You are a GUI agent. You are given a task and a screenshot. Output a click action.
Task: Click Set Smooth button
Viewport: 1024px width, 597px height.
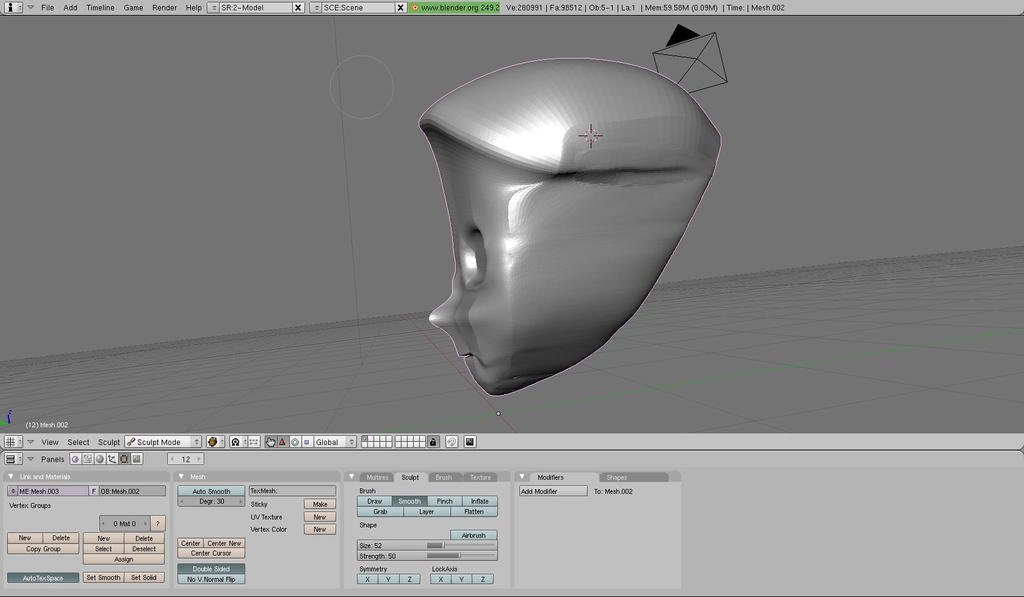click(x=103, y=578)
